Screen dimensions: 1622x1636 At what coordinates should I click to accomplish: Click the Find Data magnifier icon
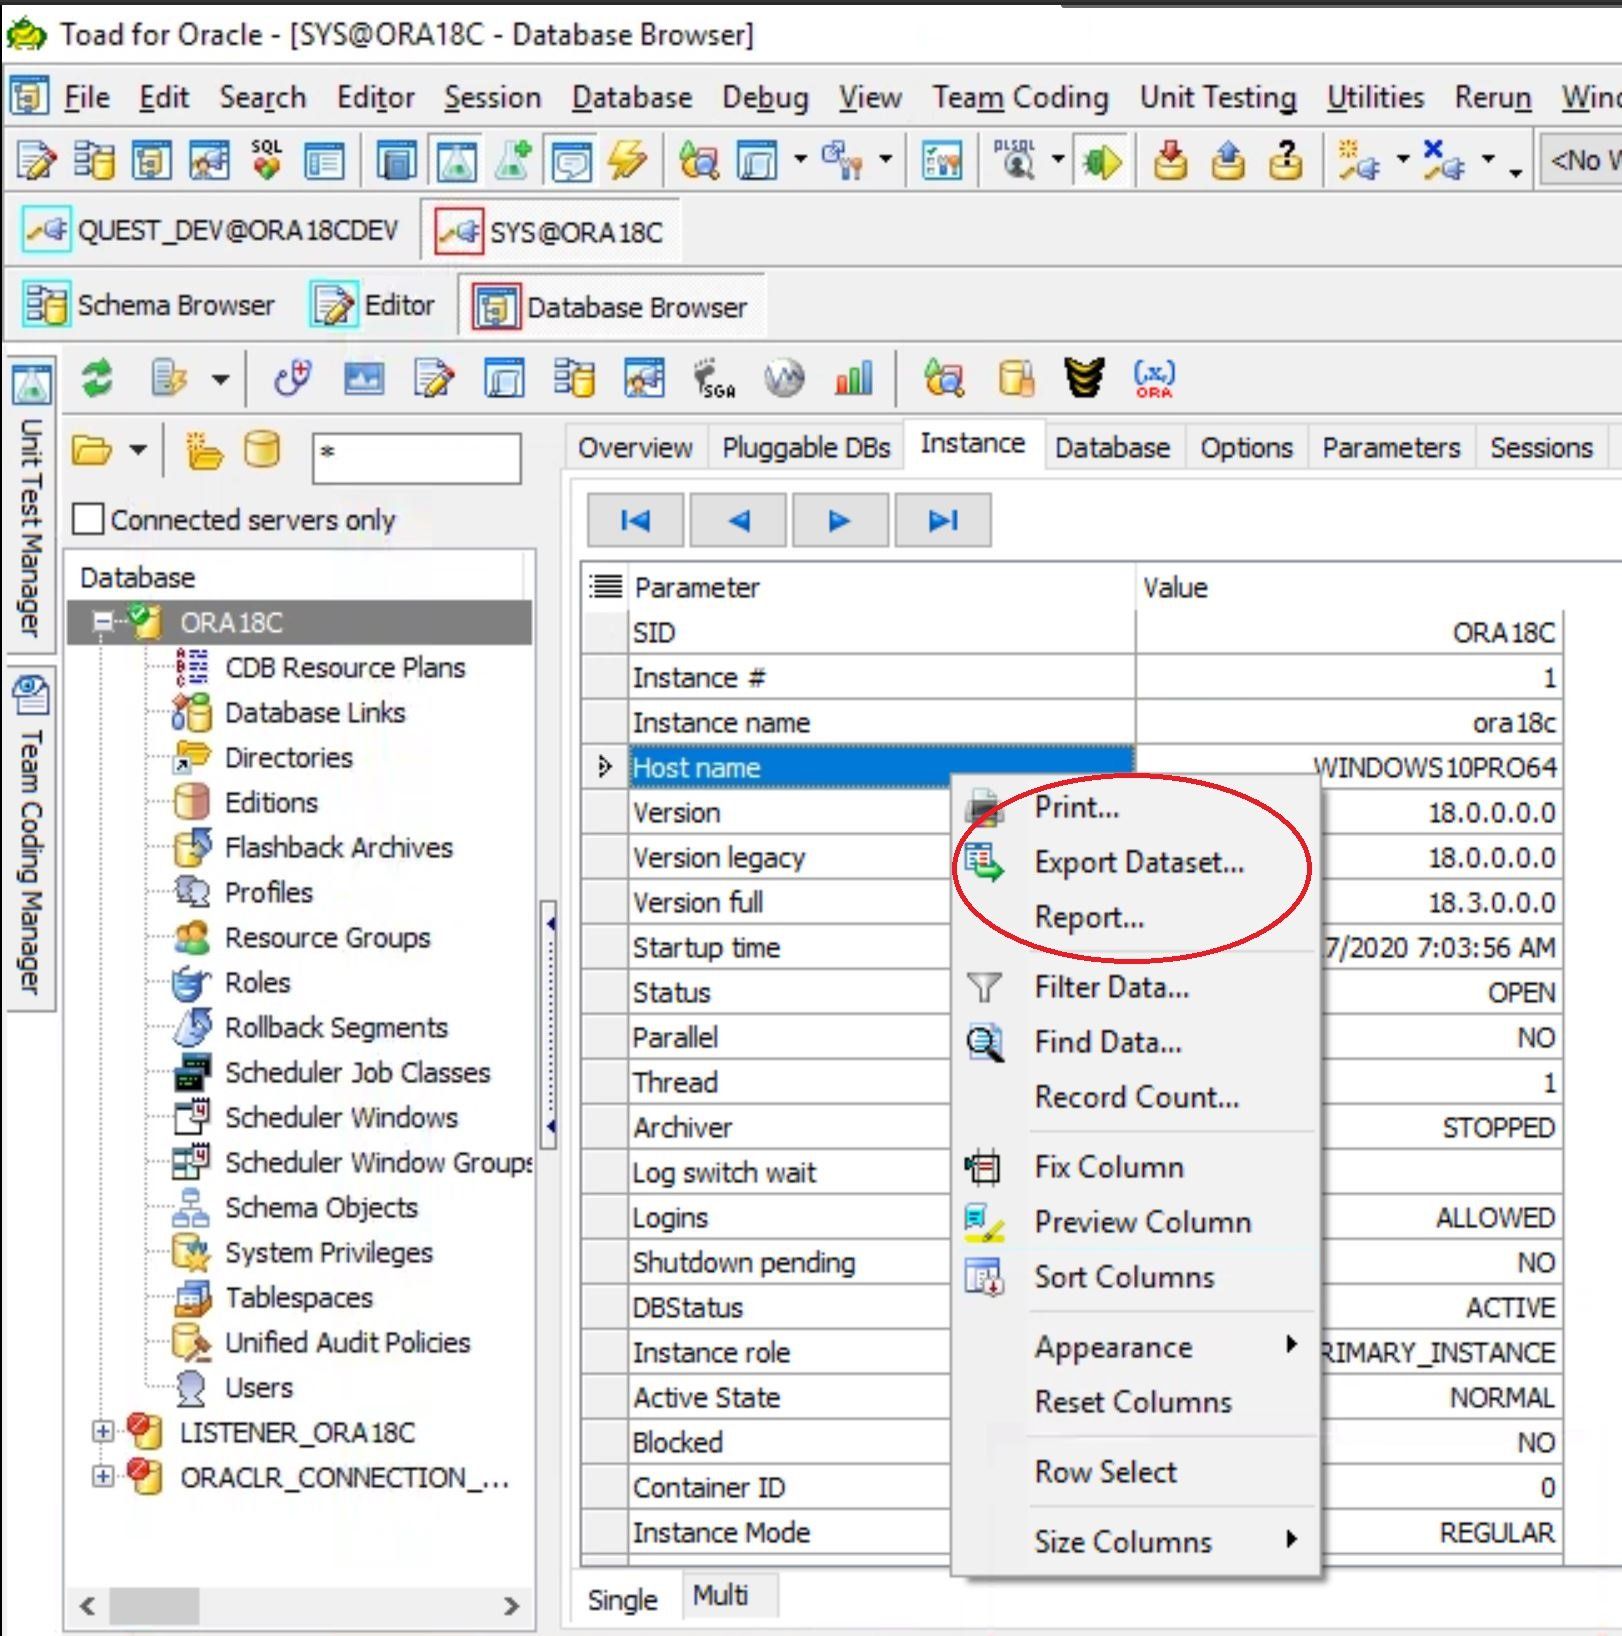pos(984,1042)
